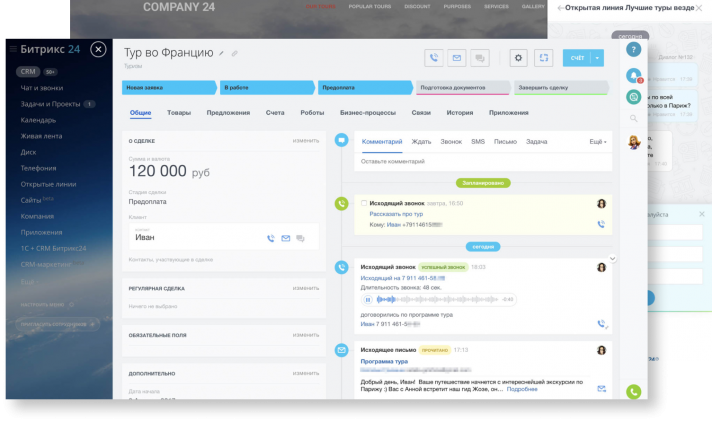Close the Открытая линия chat window

click(698, 8)
